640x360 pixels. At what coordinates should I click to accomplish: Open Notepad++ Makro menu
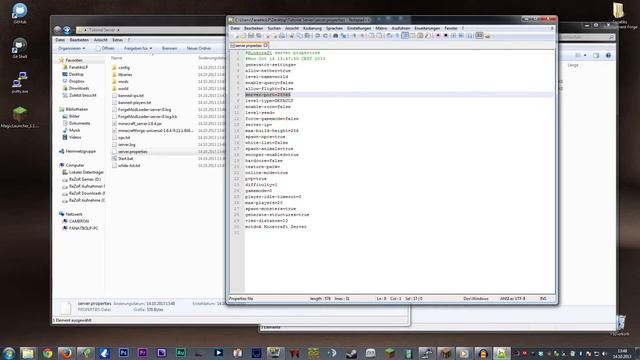point(381,28)
